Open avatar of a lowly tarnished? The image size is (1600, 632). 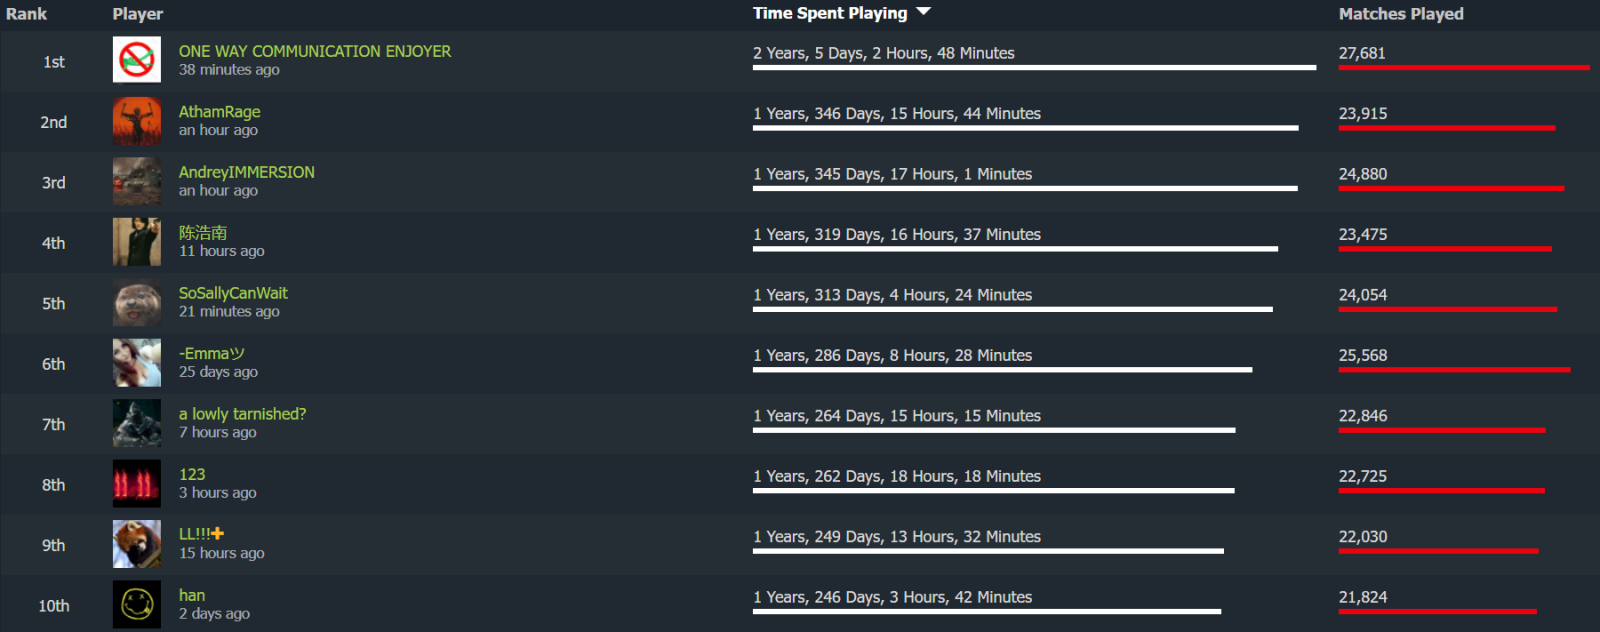(x=136, y=423)
